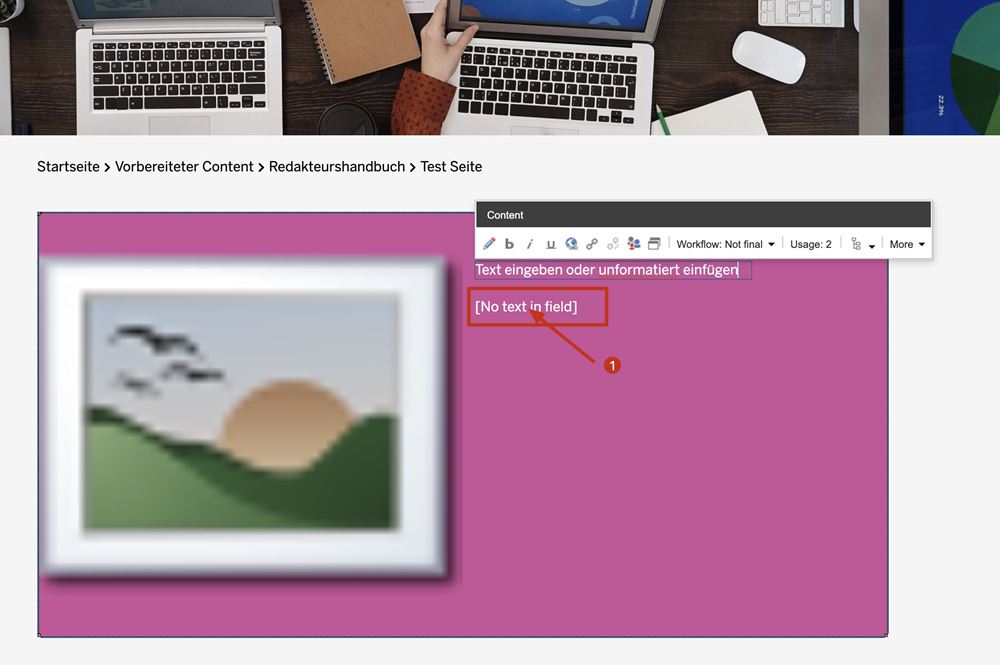Click the pencil edit icon in Content toolbar

[489, 244]
